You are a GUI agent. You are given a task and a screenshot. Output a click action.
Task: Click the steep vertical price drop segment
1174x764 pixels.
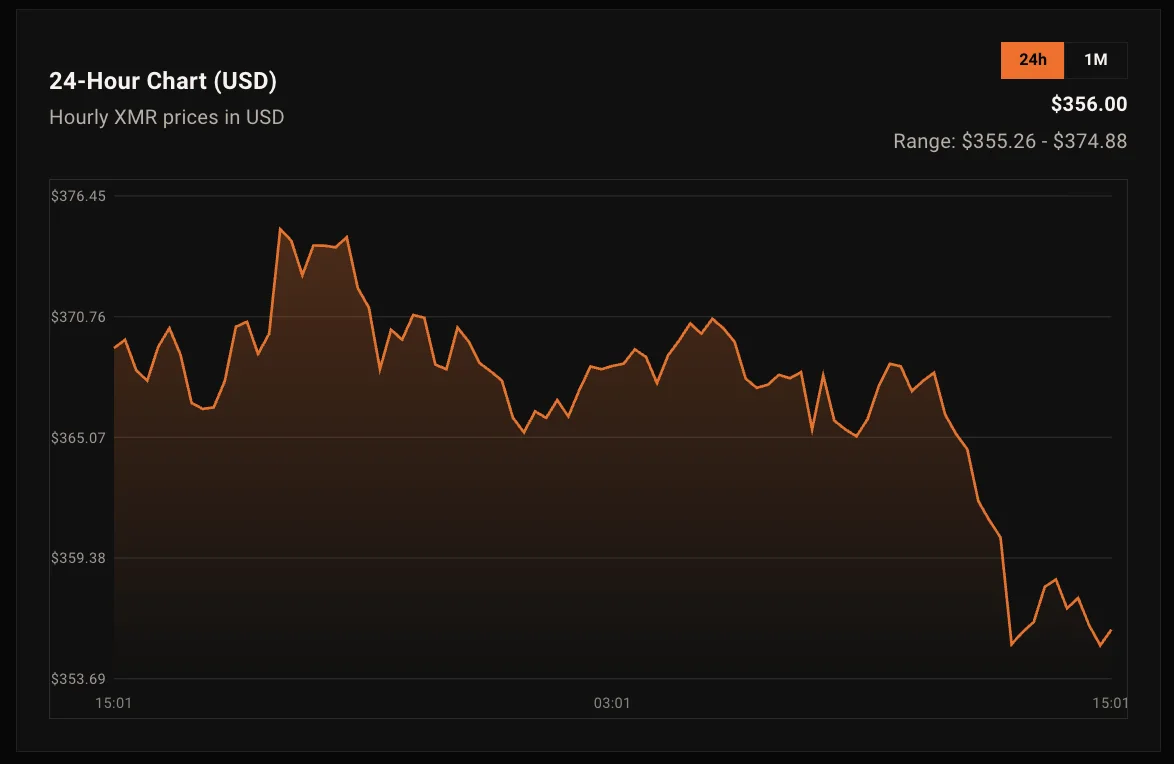[x=1006, y=592]
